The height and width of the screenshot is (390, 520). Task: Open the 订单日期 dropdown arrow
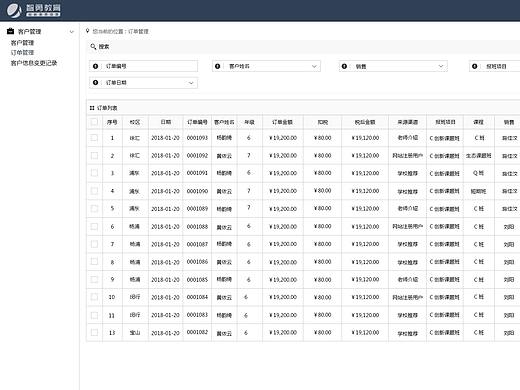coord(191,83)
